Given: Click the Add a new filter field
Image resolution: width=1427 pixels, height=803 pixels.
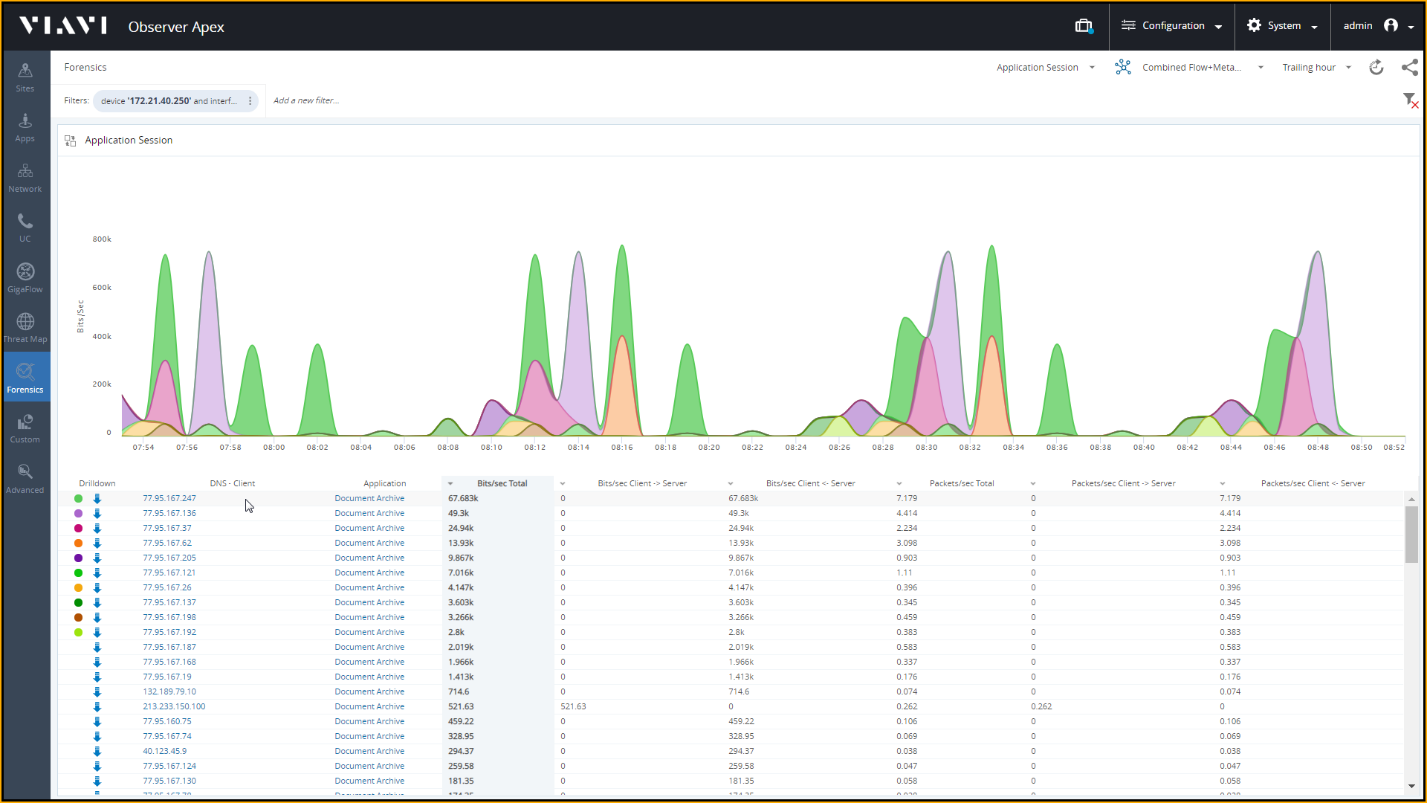Looking at the screenshot, I should pyautogui.click(x=306, y=101).
